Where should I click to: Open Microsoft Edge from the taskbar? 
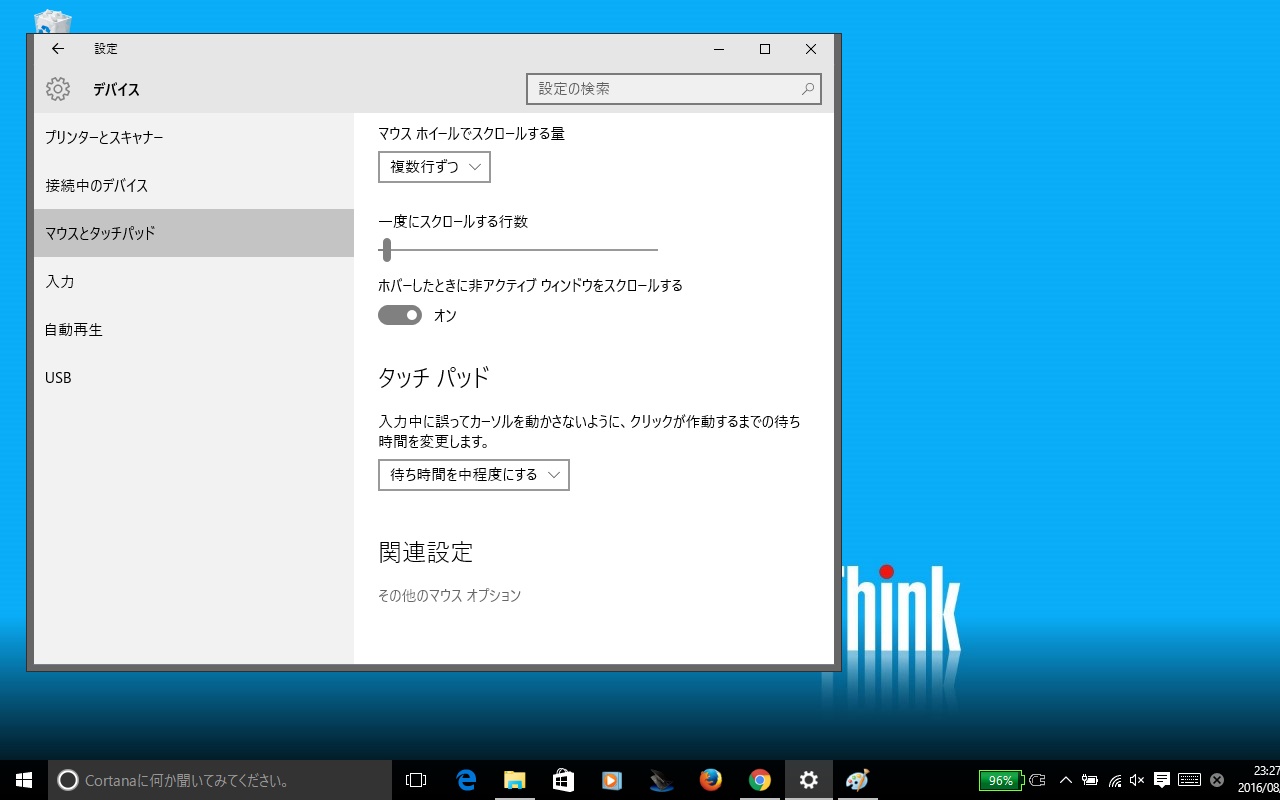(x=465, y=780)
